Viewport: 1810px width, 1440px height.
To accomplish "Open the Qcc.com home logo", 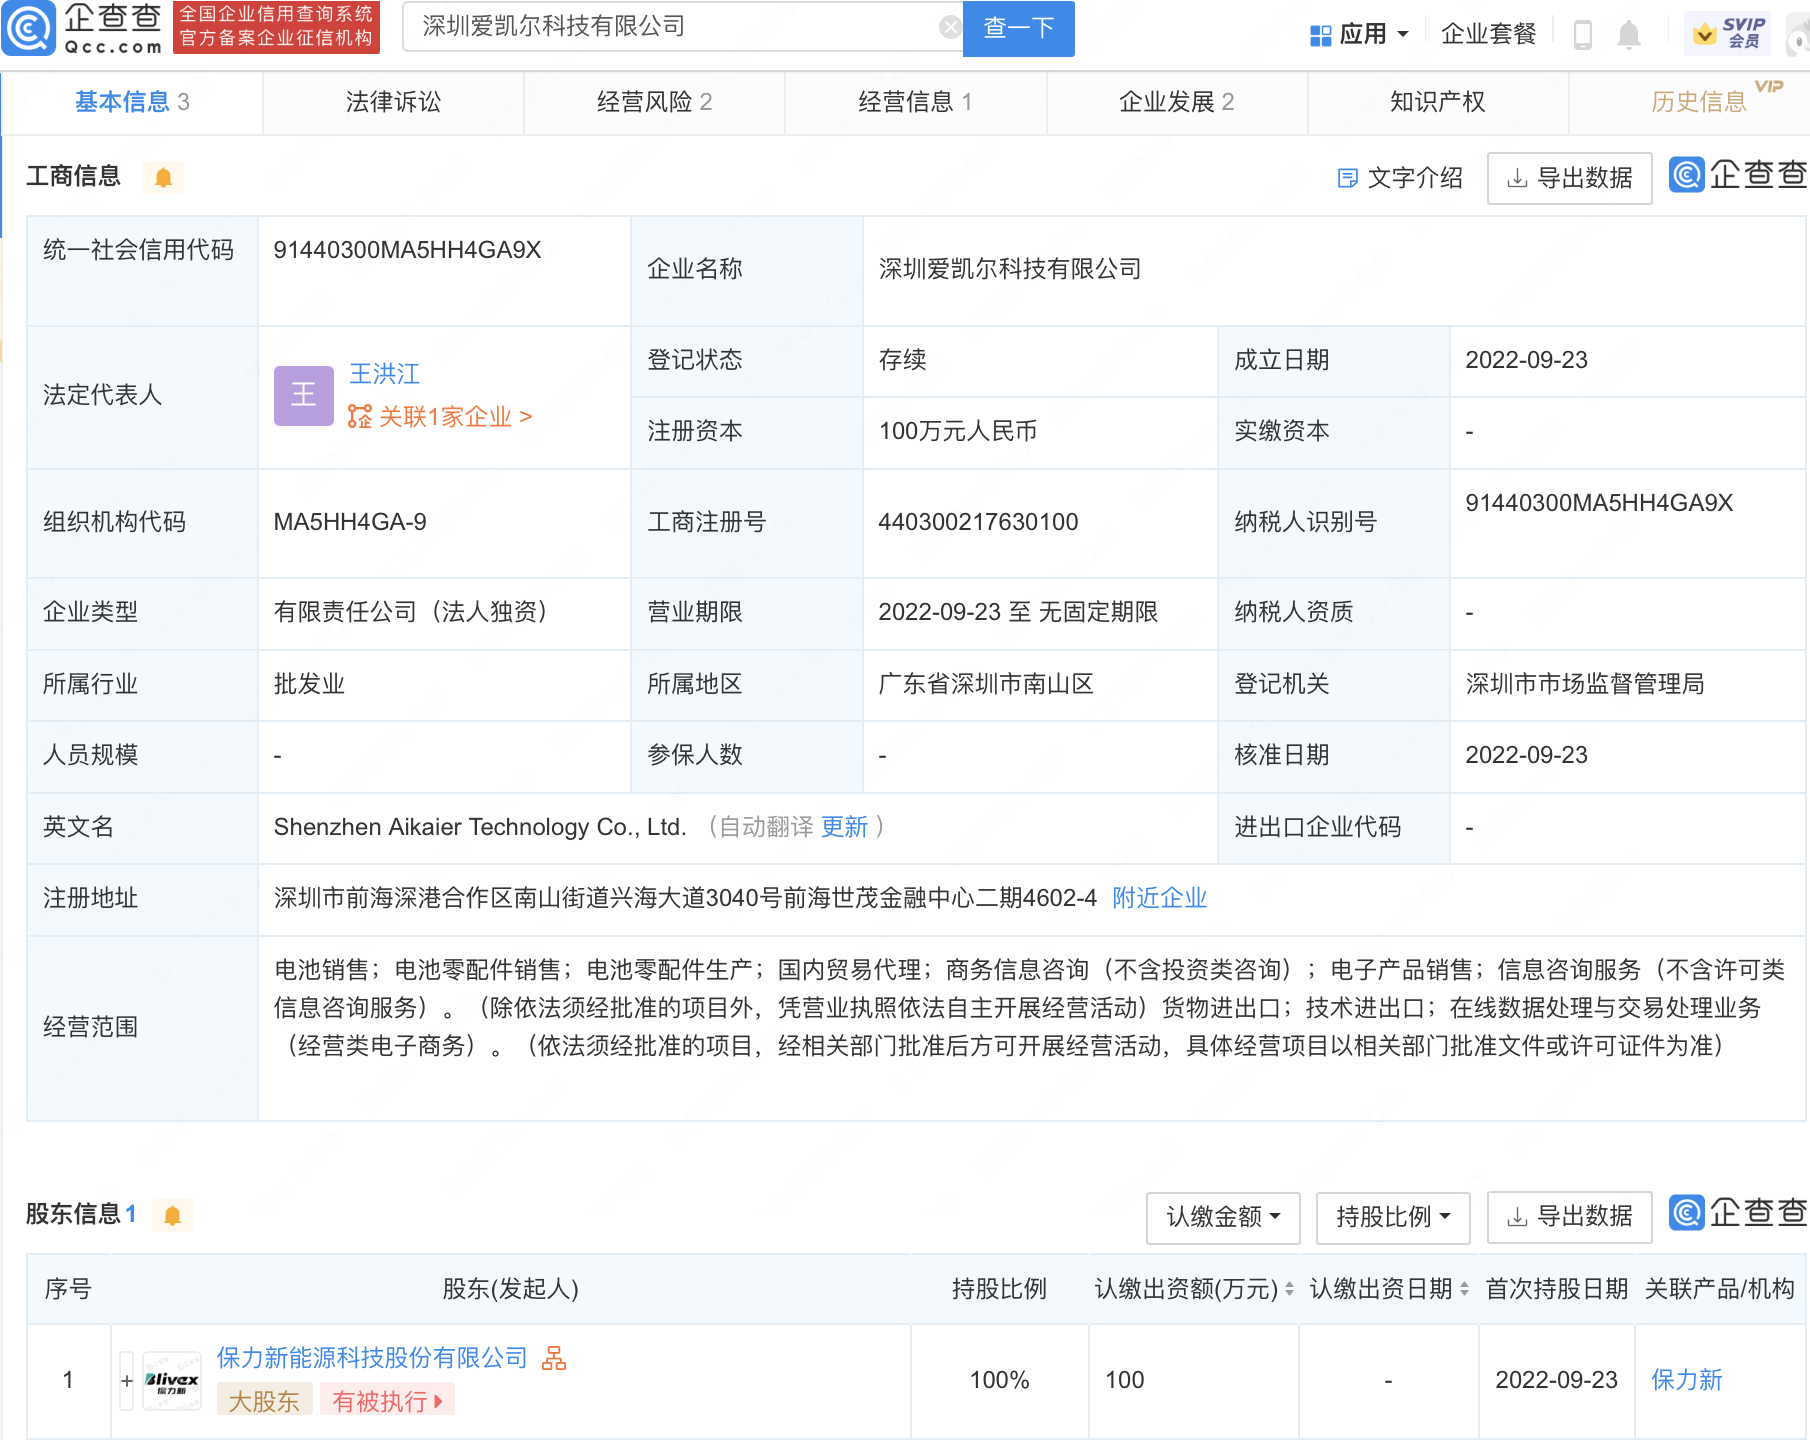I will coord(84,27).
